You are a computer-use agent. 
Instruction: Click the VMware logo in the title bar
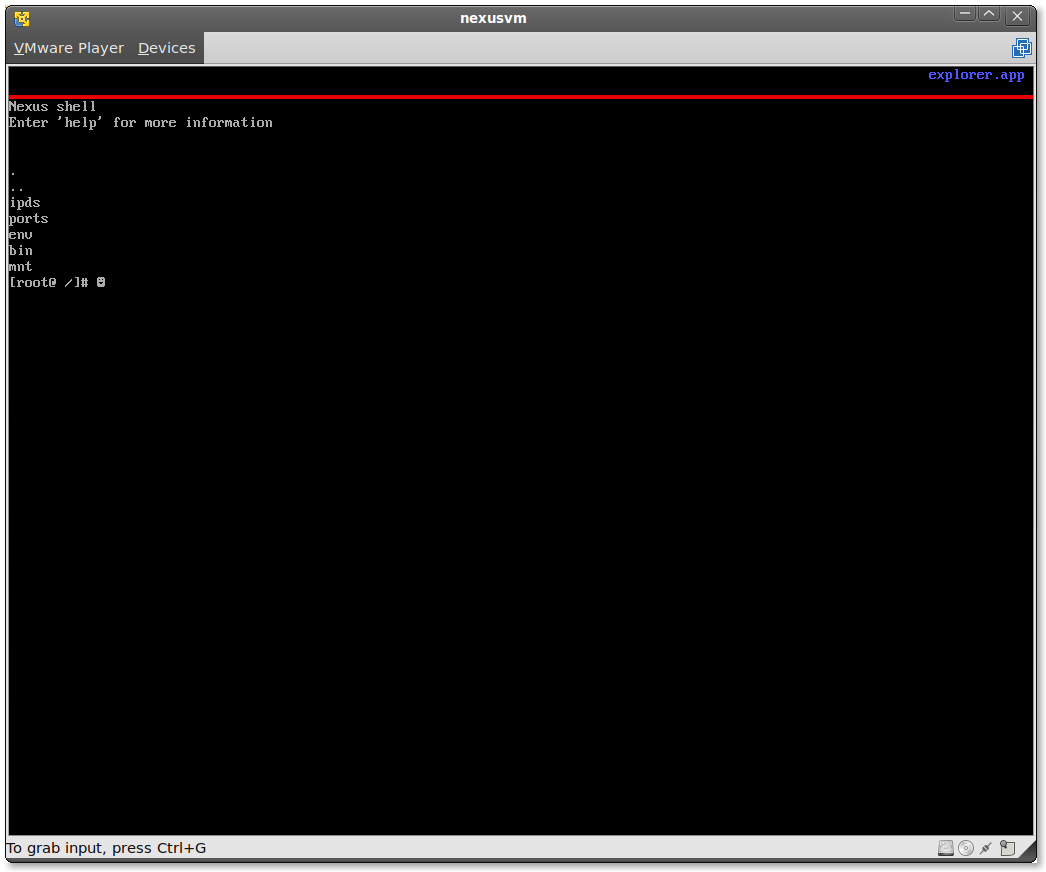[x=22, y=18]
